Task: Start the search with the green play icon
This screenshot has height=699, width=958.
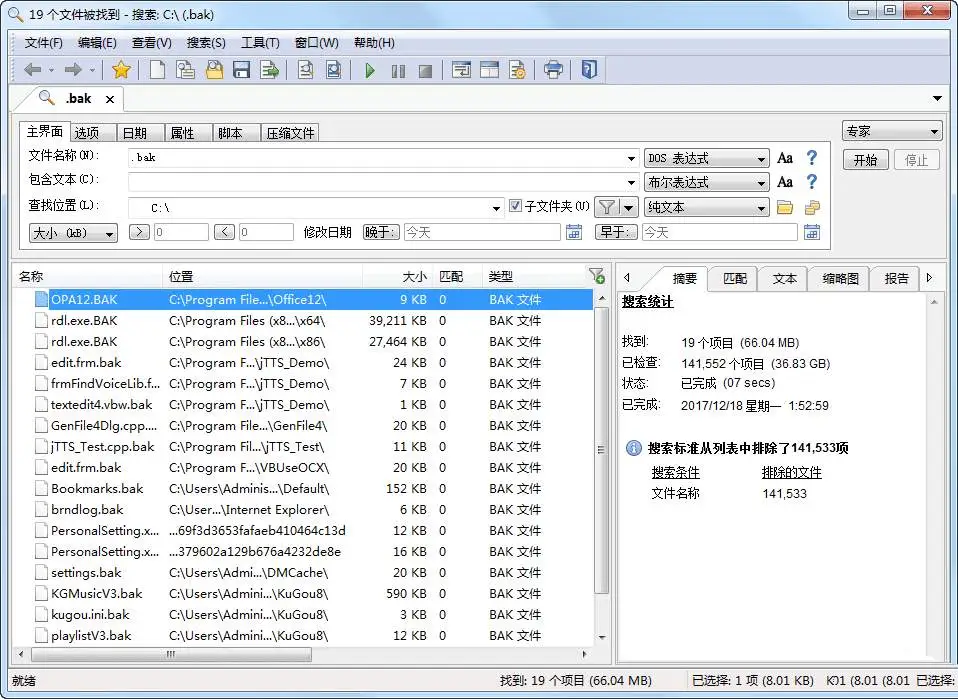Action: click(369, 69)
